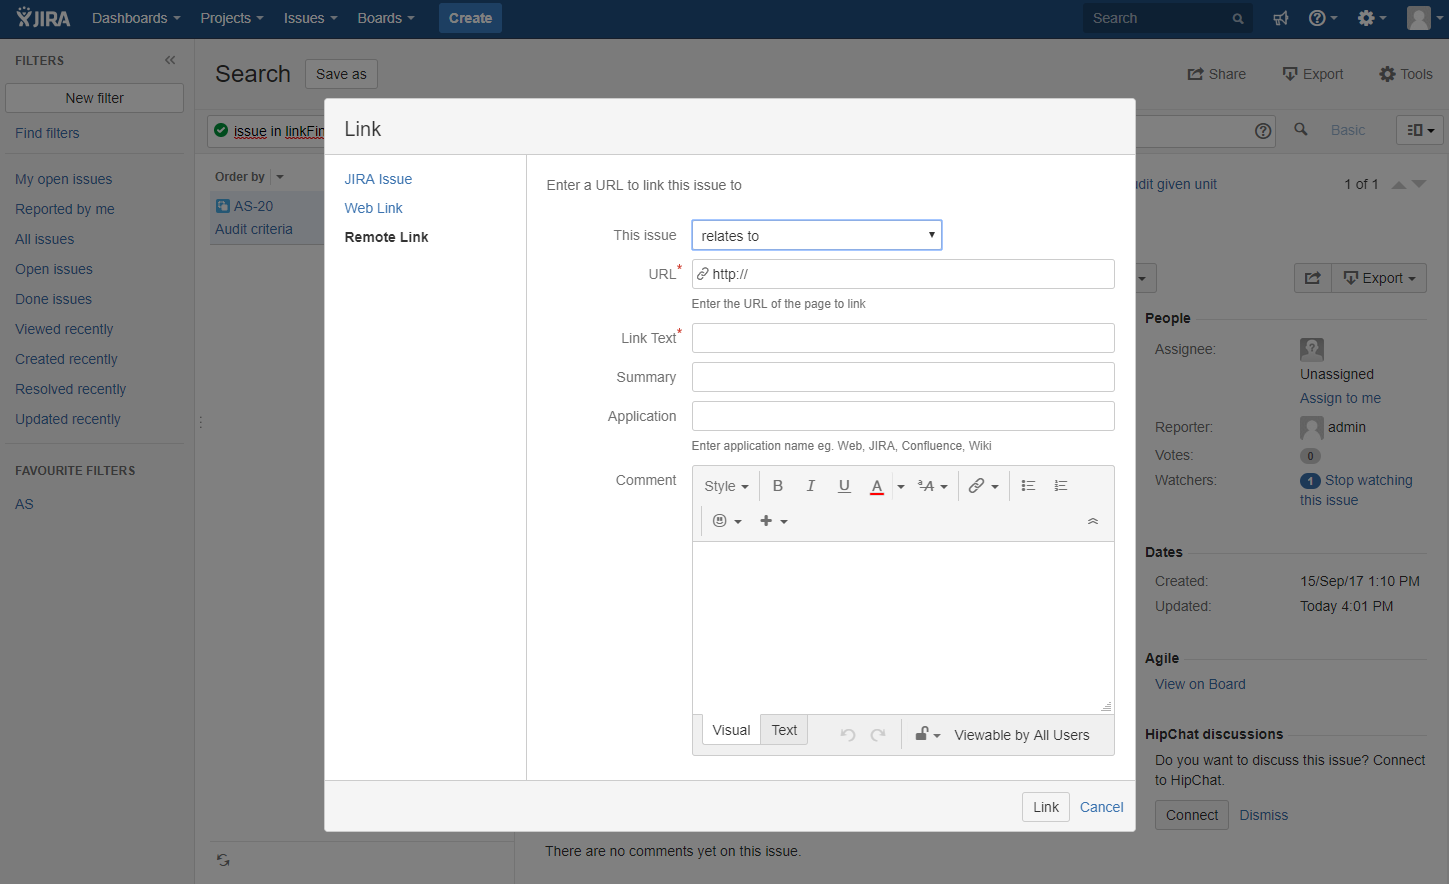Open the Tools gear menu
Screen dimensions: 1449x884
(x=1405, y=74)
